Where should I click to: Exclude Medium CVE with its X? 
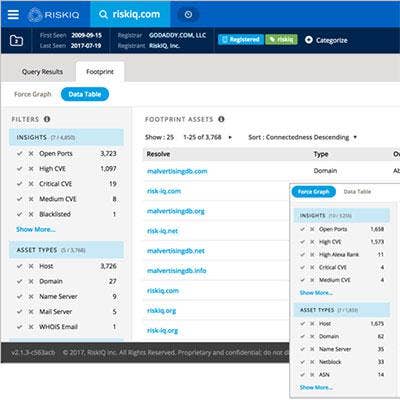tap(31, 199)
